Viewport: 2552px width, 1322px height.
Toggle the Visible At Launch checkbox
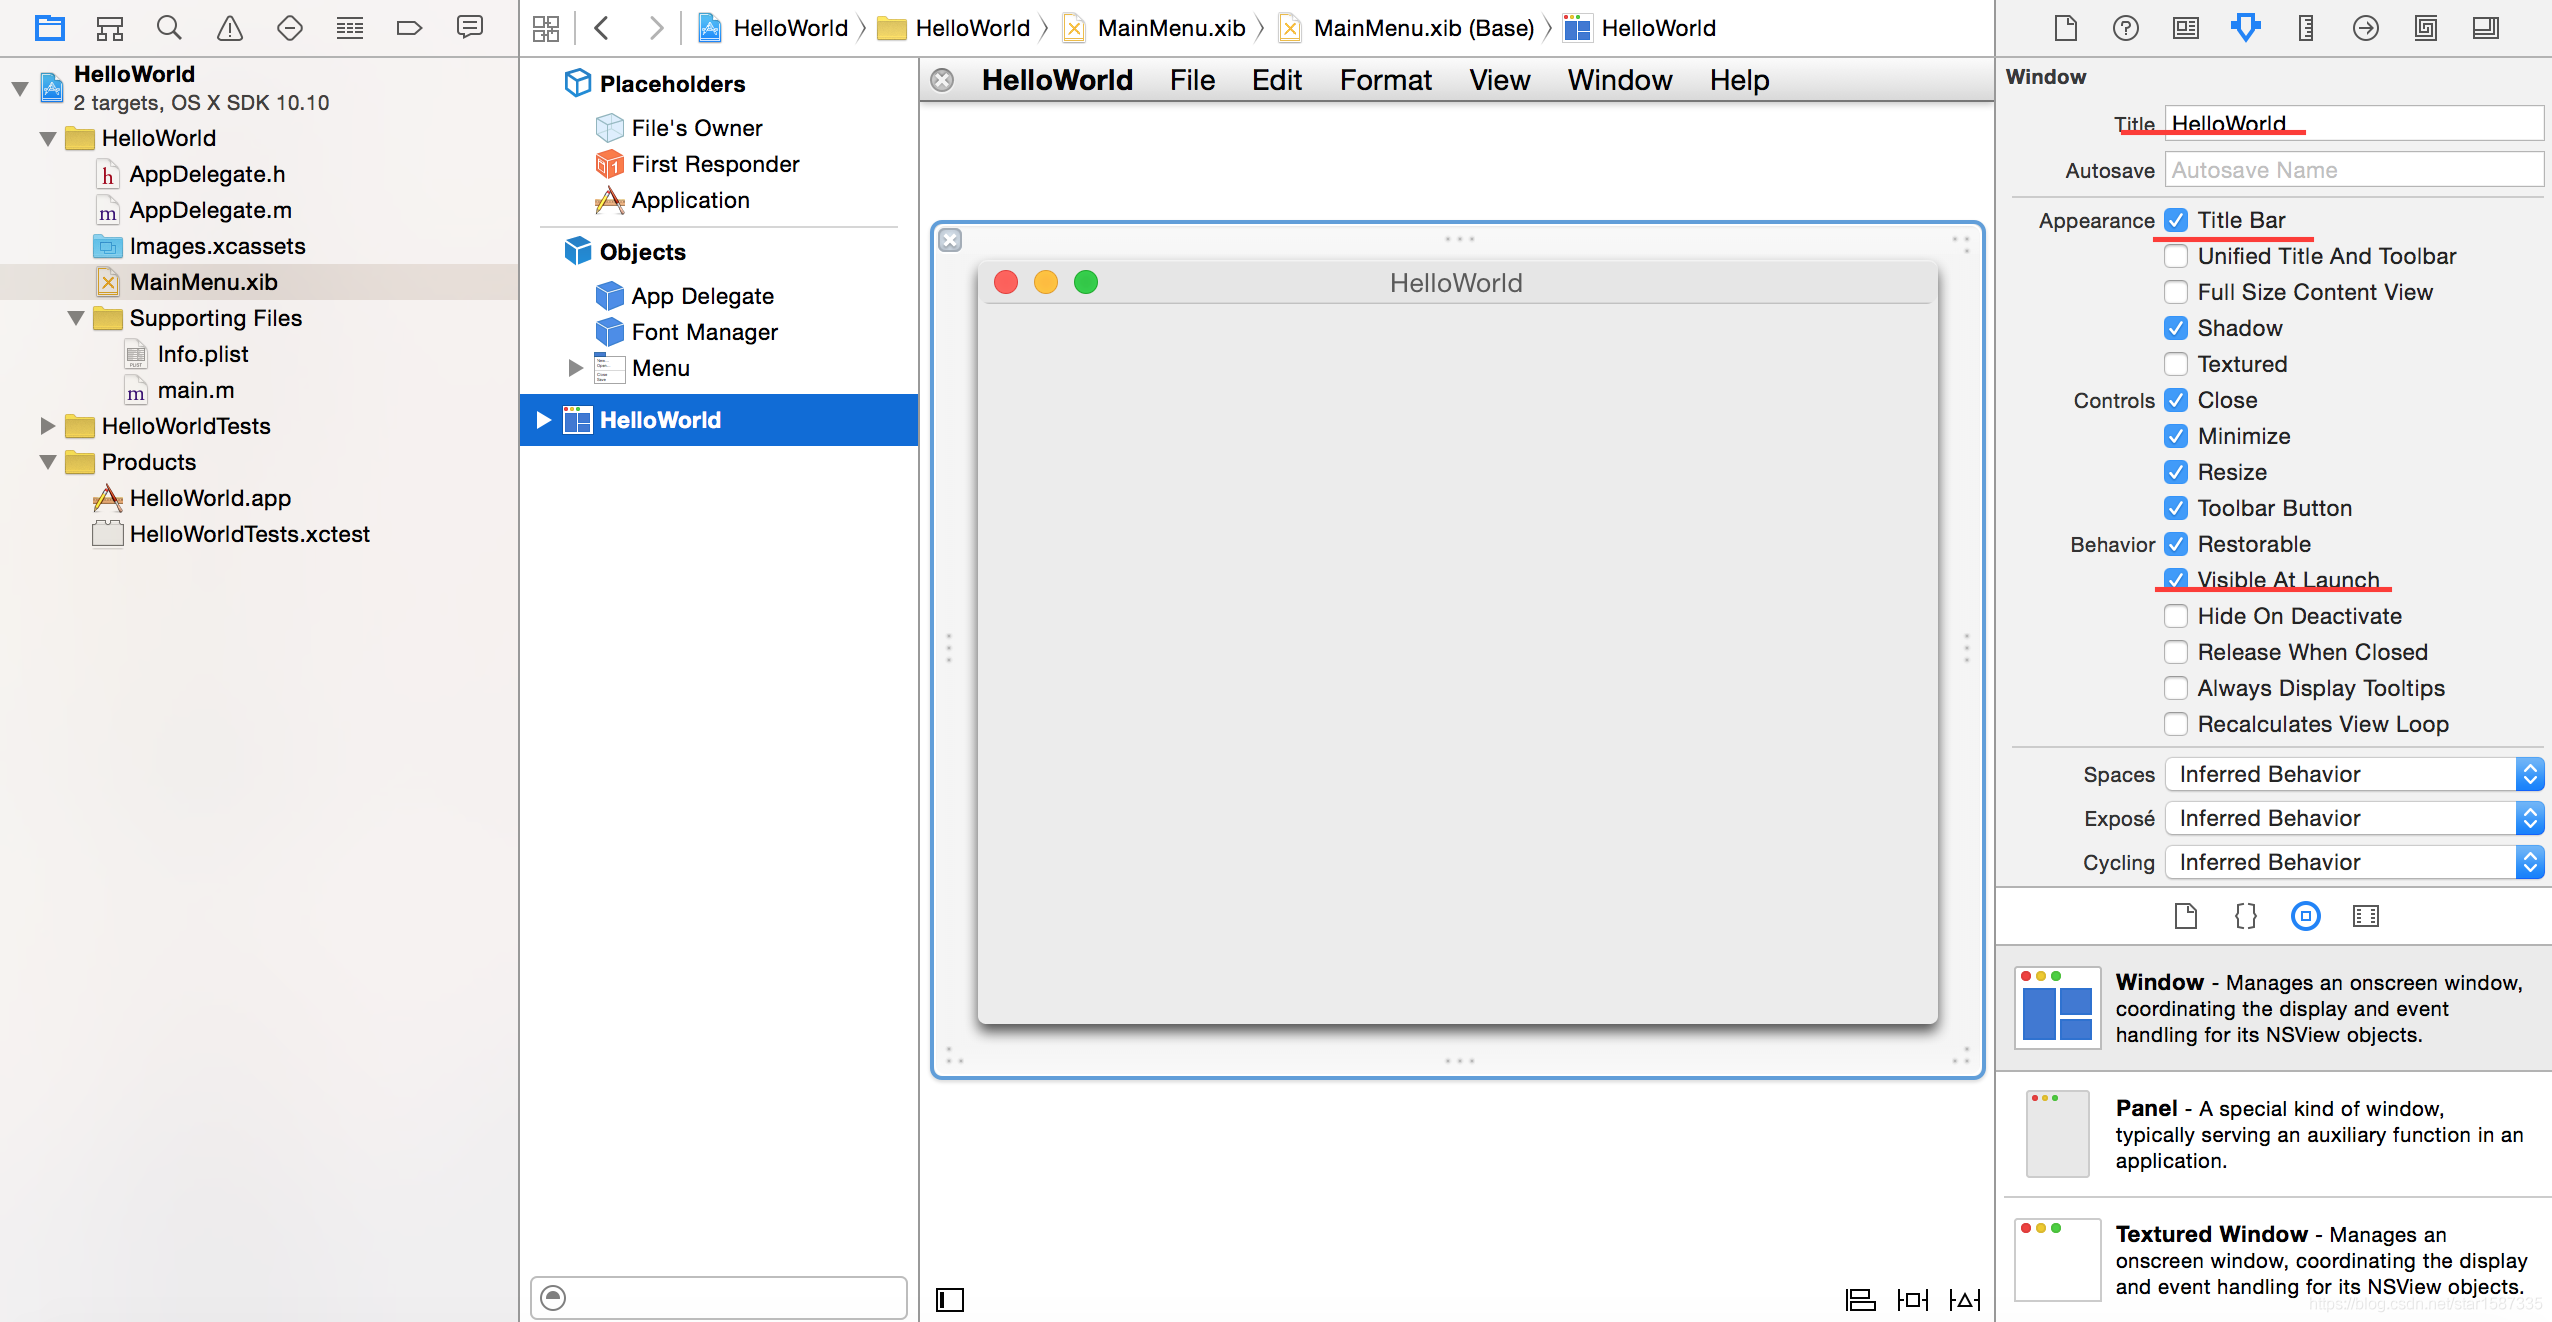(2176, 578)
